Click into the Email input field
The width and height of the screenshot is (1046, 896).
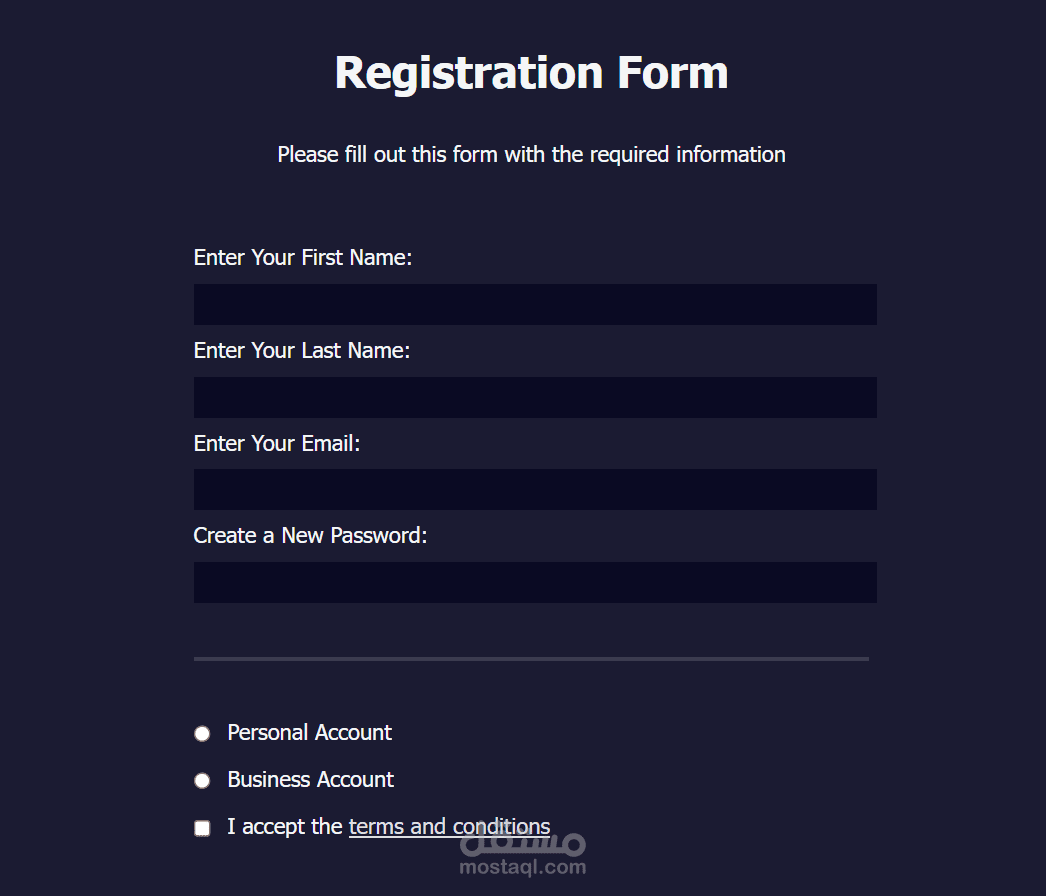pyautogui.click(x=535, y=489)
